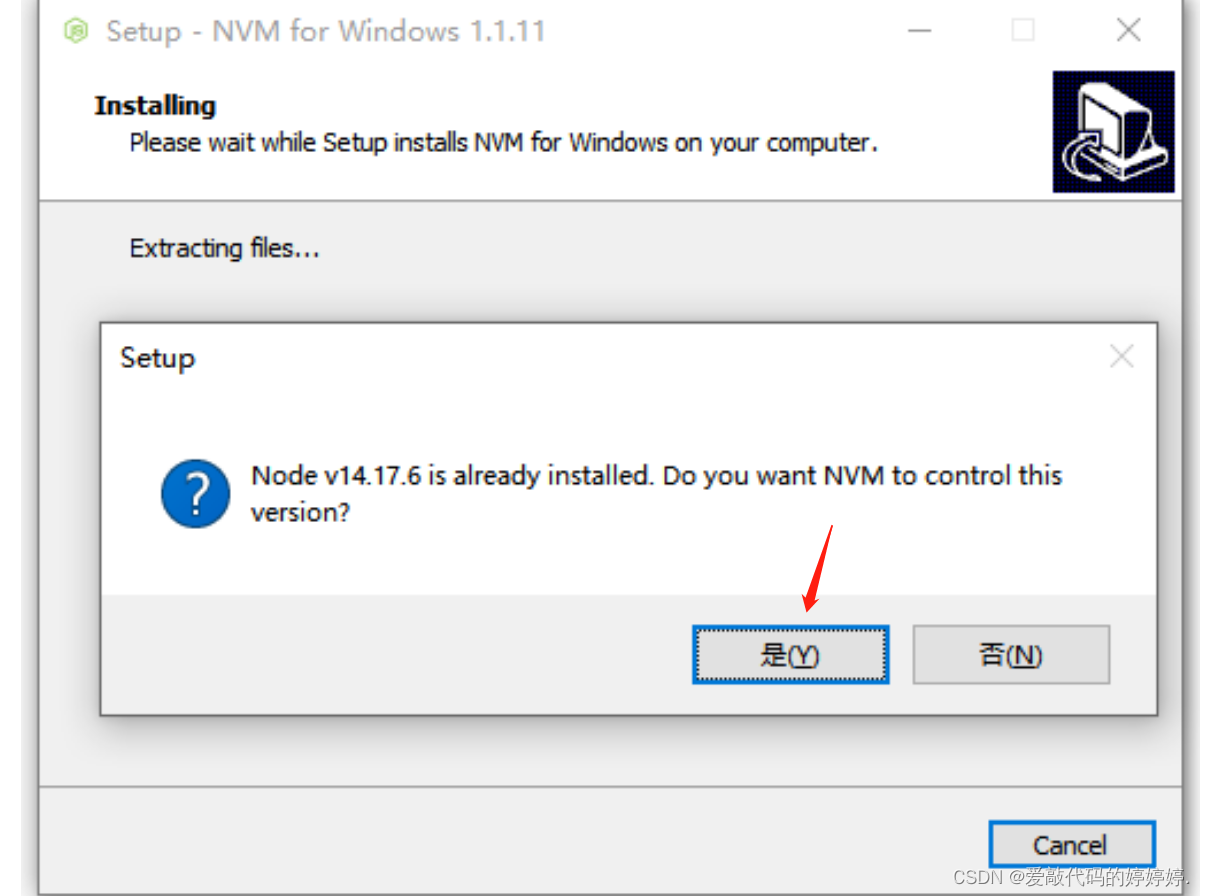The width and height of the screenshot is (1205, 896).
Task: Confirm NVM should control Node v14.17.6
Action: click(x=790, y=655)
